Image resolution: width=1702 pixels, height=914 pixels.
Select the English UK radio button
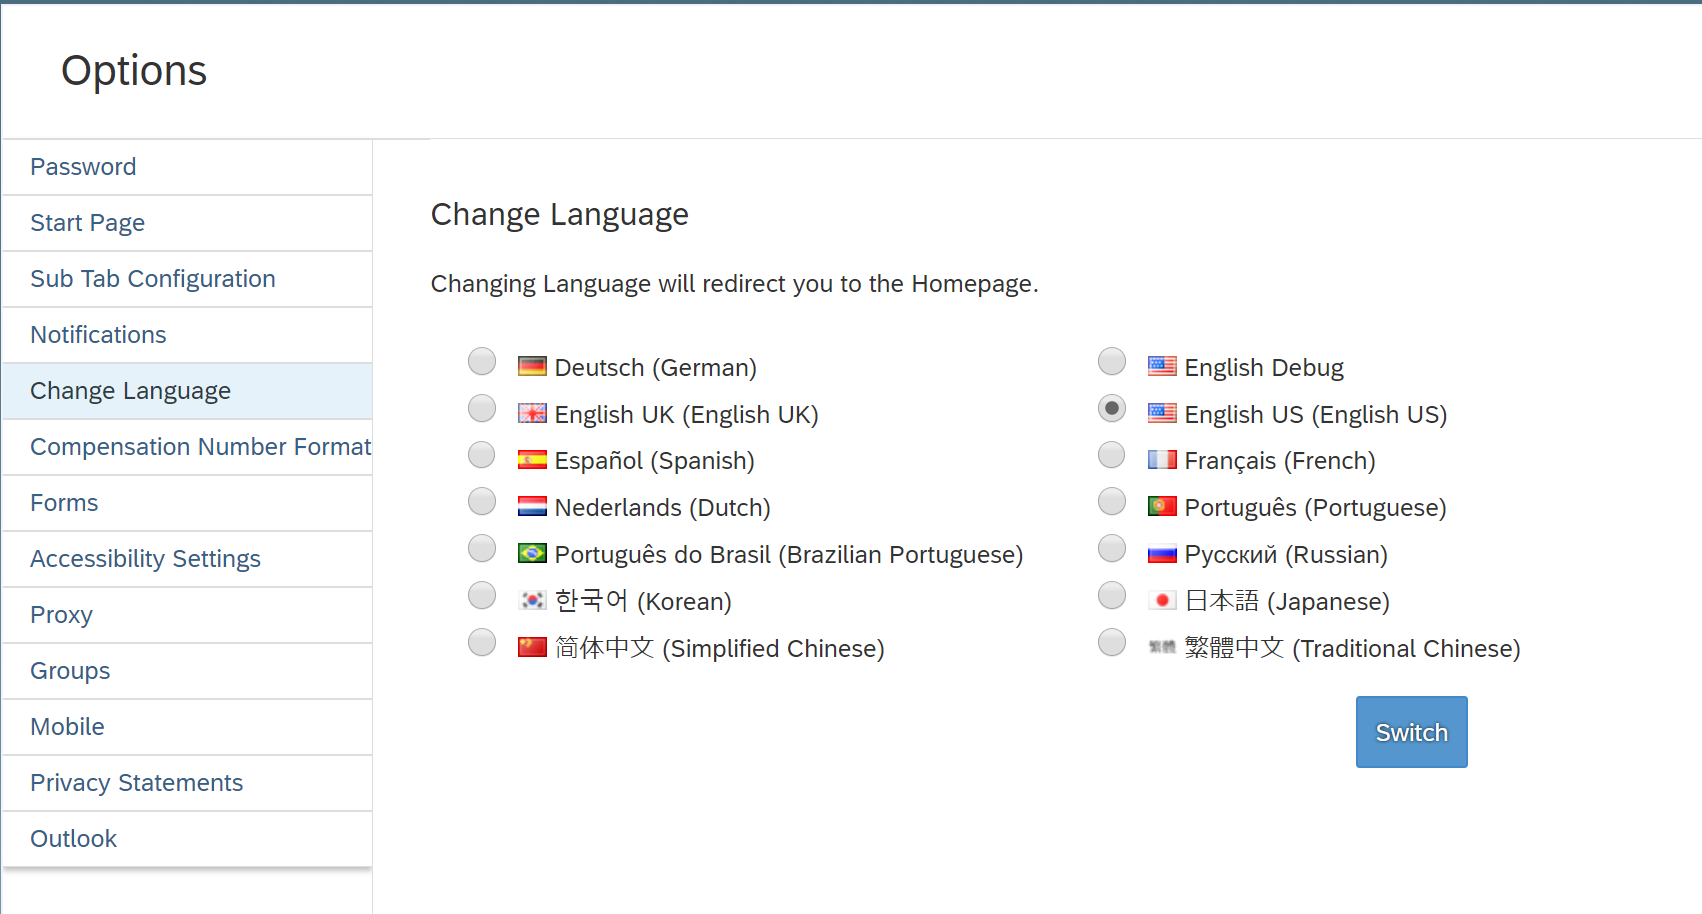coord(482,408)
